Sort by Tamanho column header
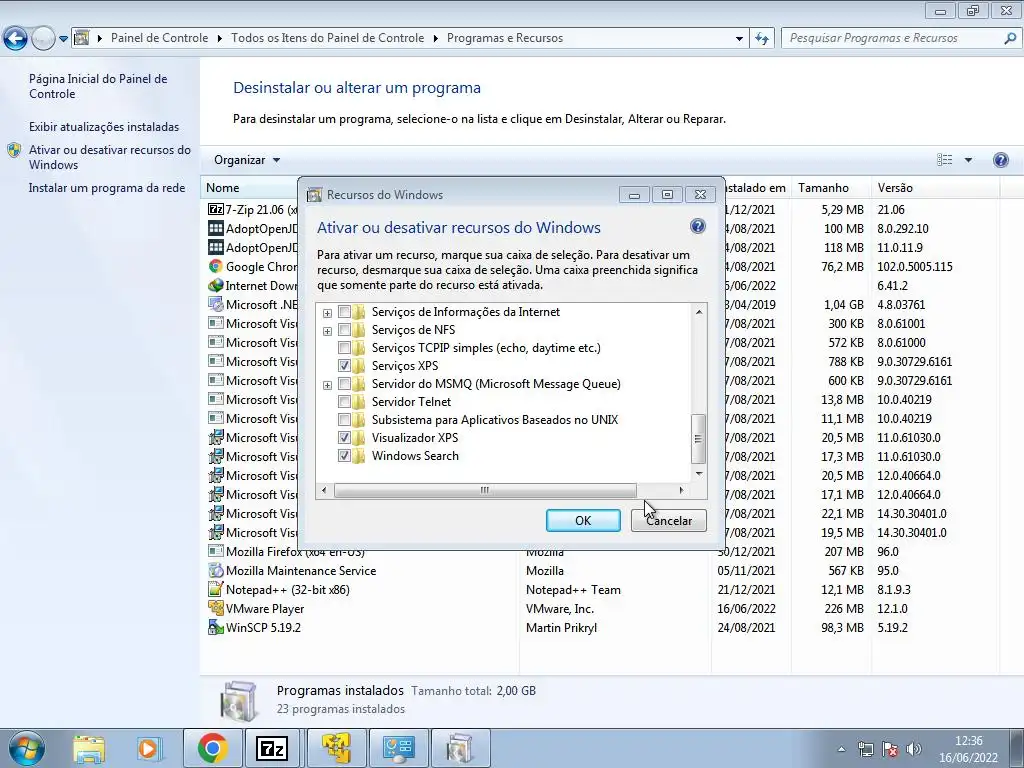 pos(831,188)
